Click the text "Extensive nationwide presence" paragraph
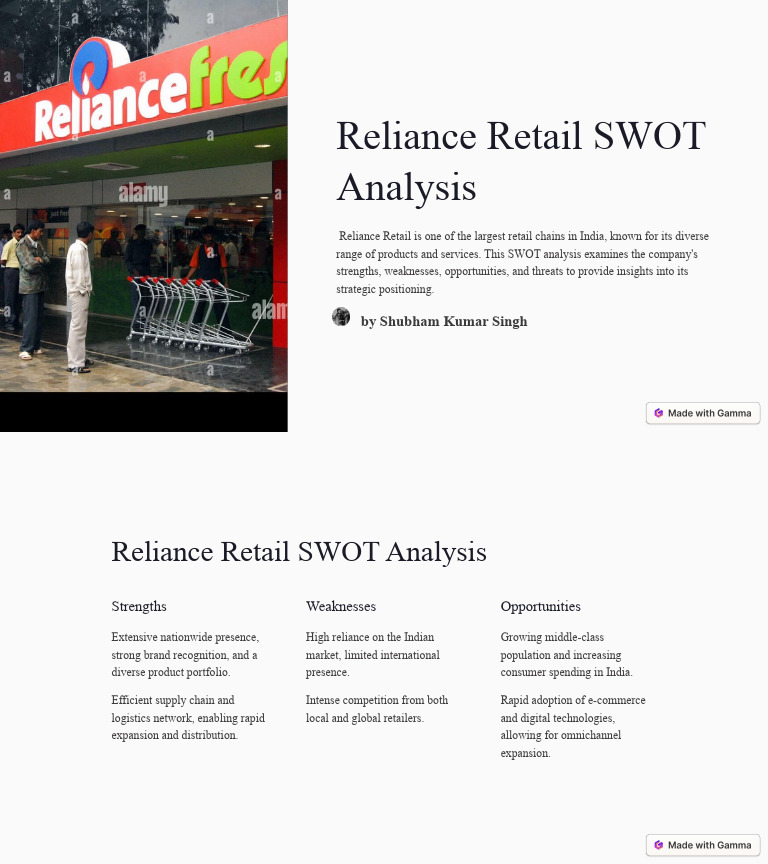 tap(185, 655)
